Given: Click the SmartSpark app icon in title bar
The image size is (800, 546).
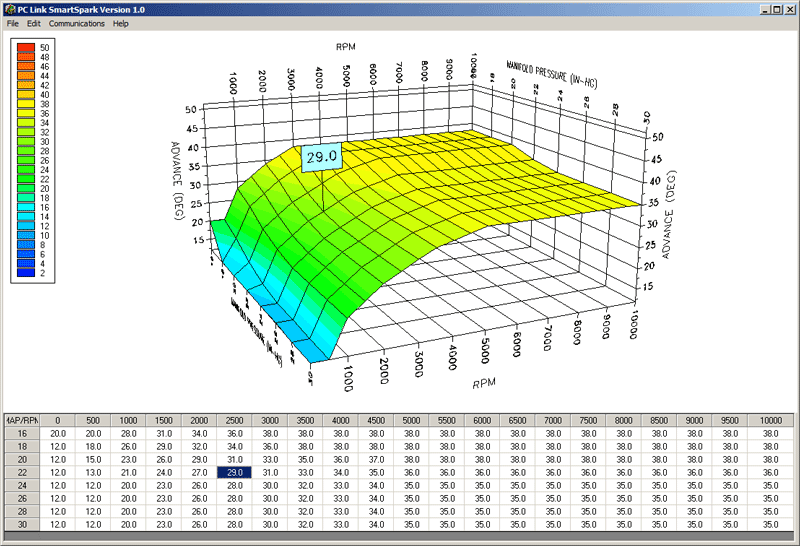Looking at the screenshot, I should 9,9.
